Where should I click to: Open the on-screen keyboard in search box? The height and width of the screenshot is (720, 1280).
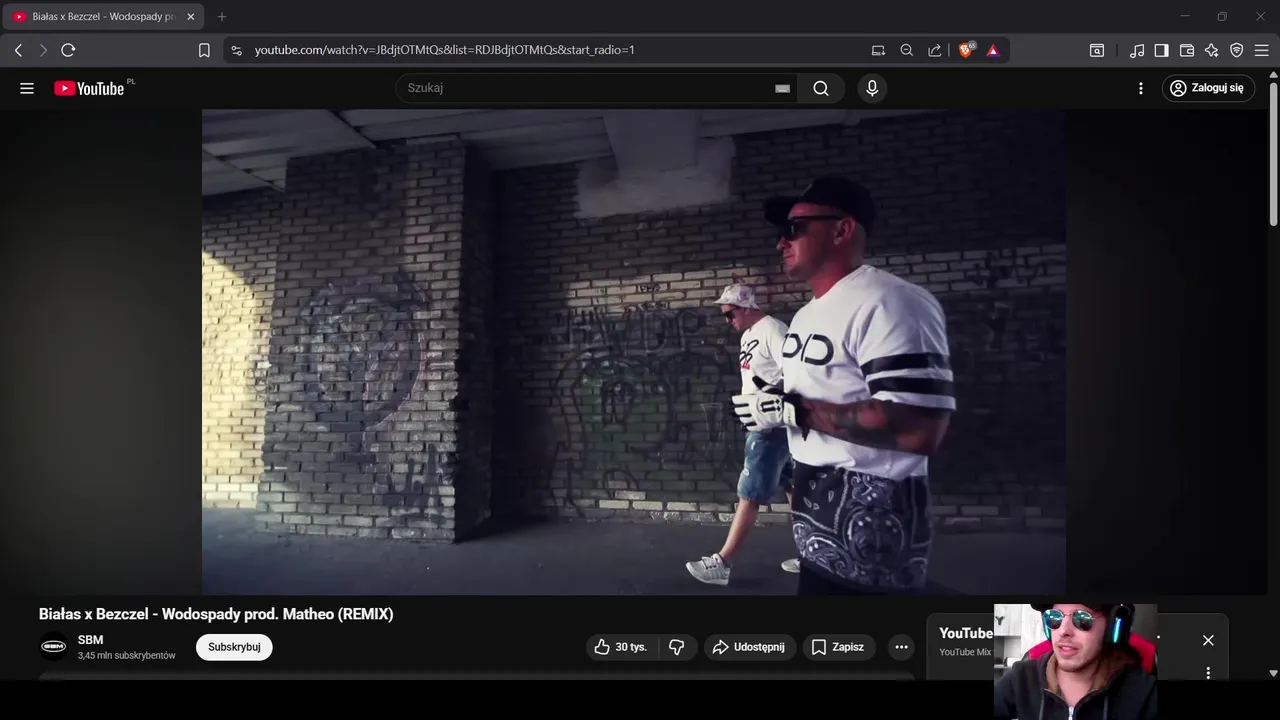pyautogui.click(x=783, y=88)
